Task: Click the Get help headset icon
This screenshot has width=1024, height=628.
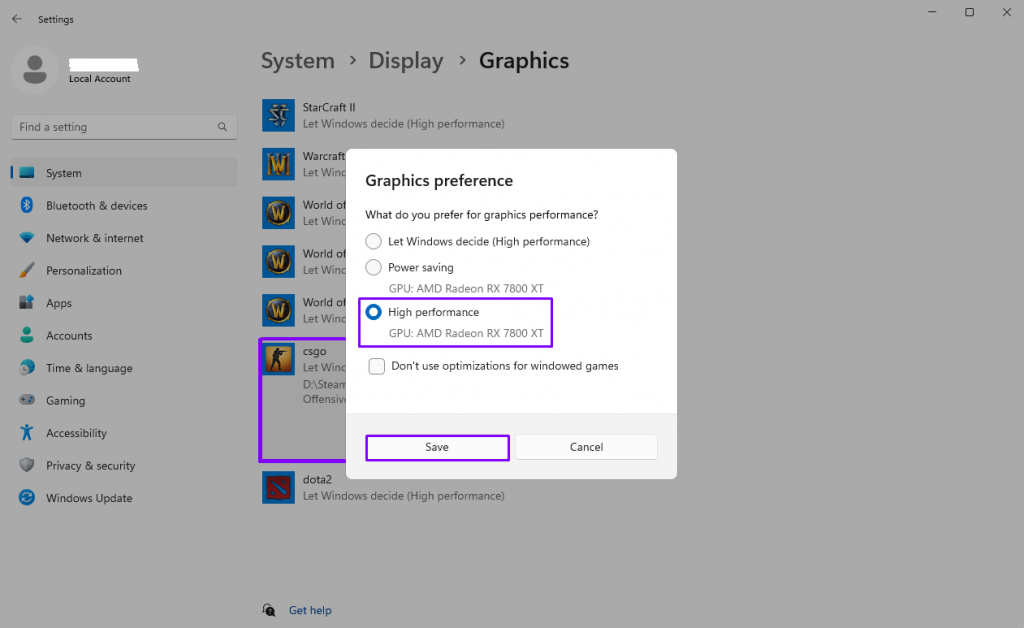Action: (268, 610)
